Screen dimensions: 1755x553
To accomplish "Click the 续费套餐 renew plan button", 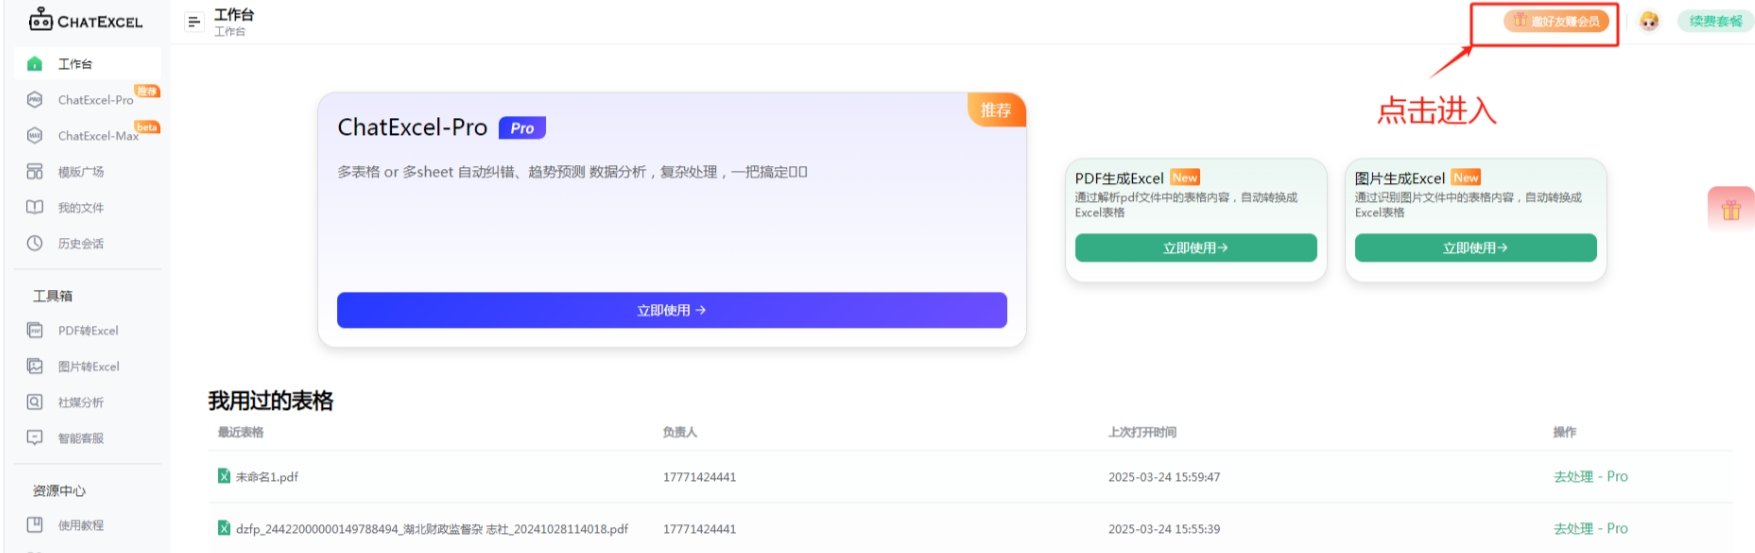I will (1715, 21).
